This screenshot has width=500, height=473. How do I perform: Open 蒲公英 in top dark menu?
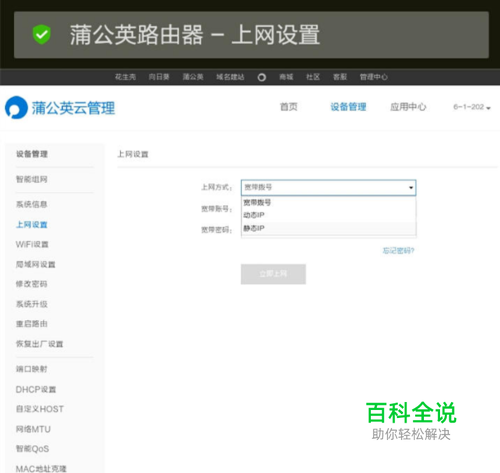tap(193, 77)
